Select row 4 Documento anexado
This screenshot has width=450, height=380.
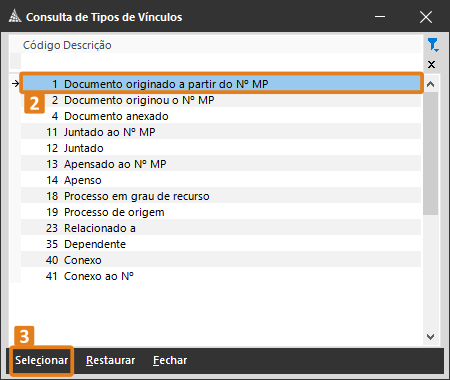pos(221,116)
